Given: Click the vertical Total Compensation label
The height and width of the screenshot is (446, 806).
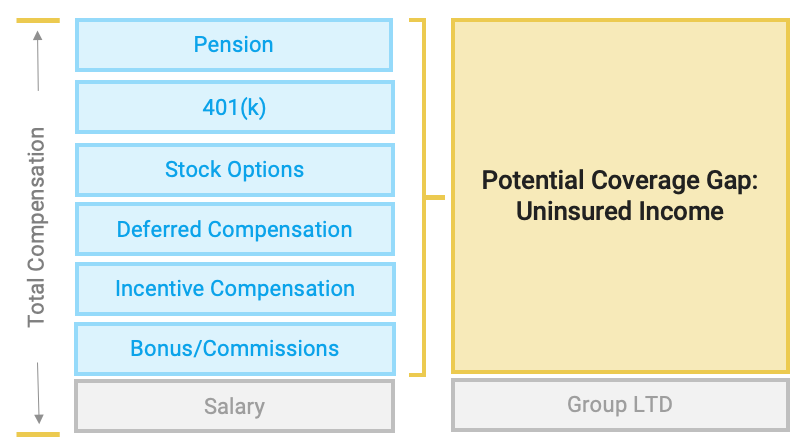Looking at the screenshot, I should coord(37,227).
